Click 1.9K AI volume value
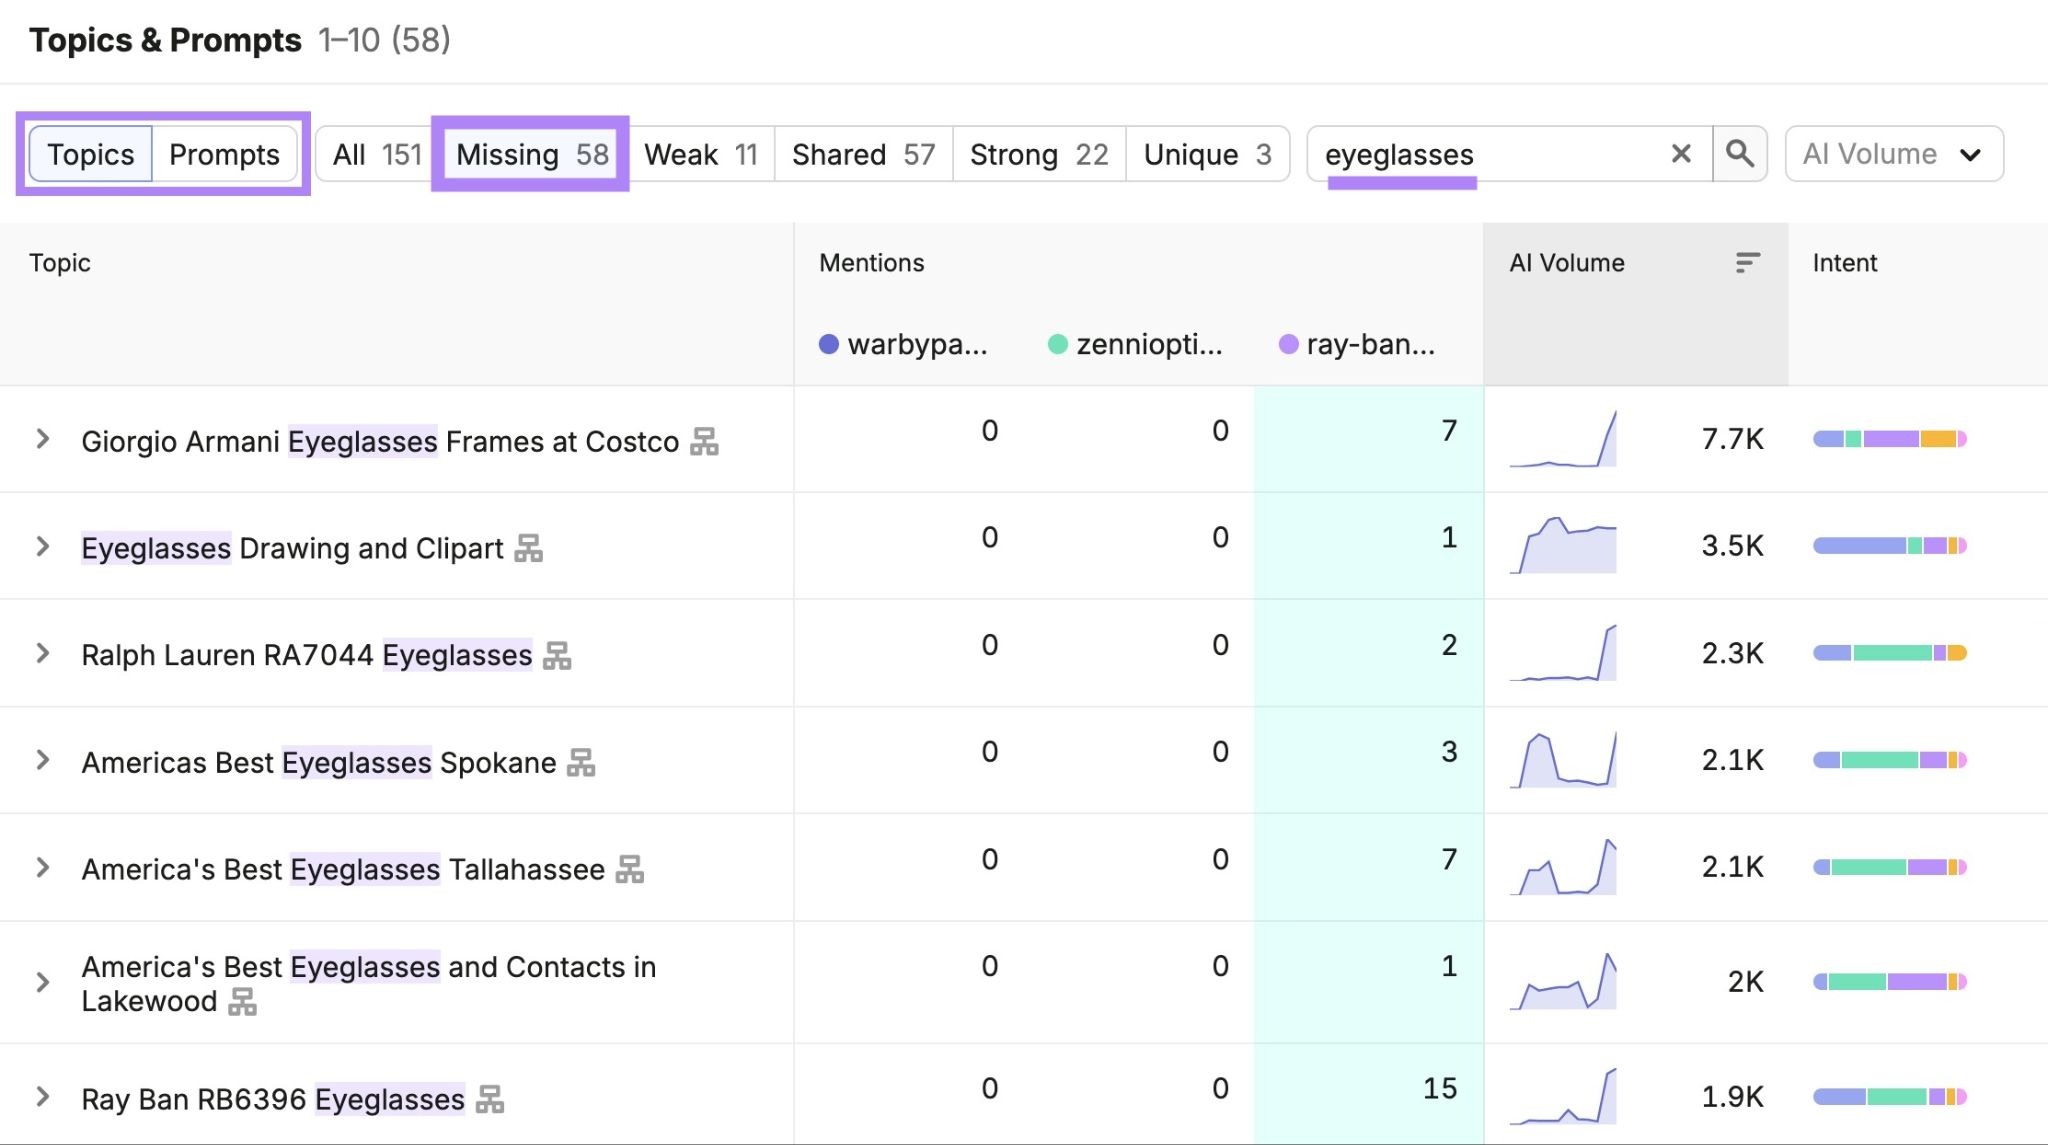 (1733, 1097)
